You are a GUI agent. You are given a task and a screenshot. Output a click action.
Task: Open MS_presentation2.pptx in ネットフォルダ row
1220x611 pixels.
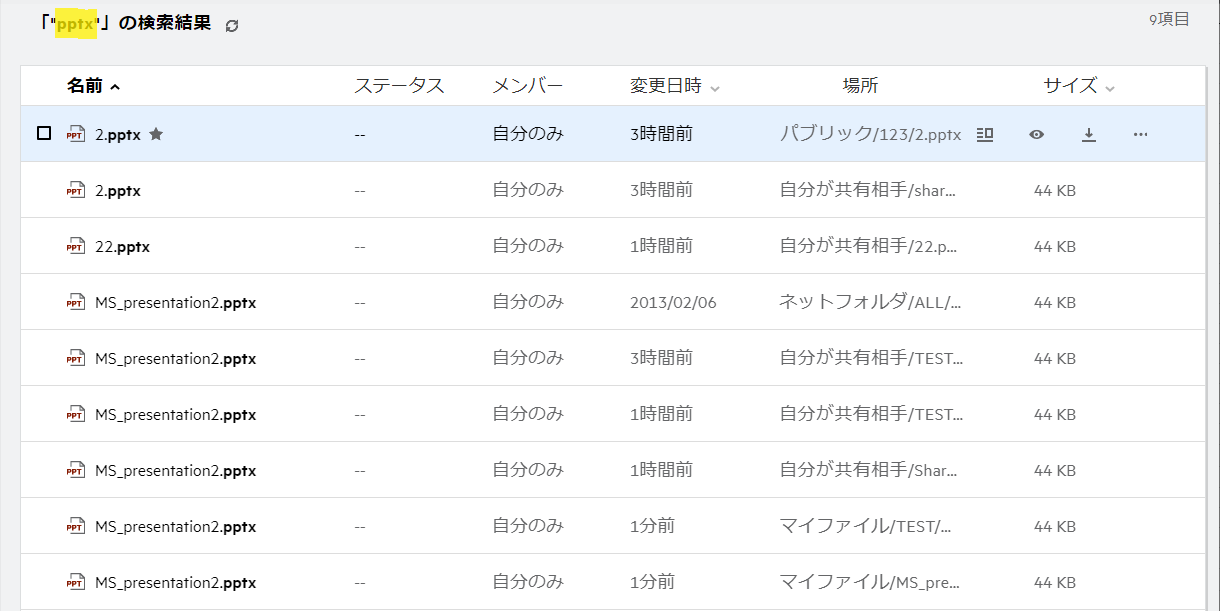point(175,302)
